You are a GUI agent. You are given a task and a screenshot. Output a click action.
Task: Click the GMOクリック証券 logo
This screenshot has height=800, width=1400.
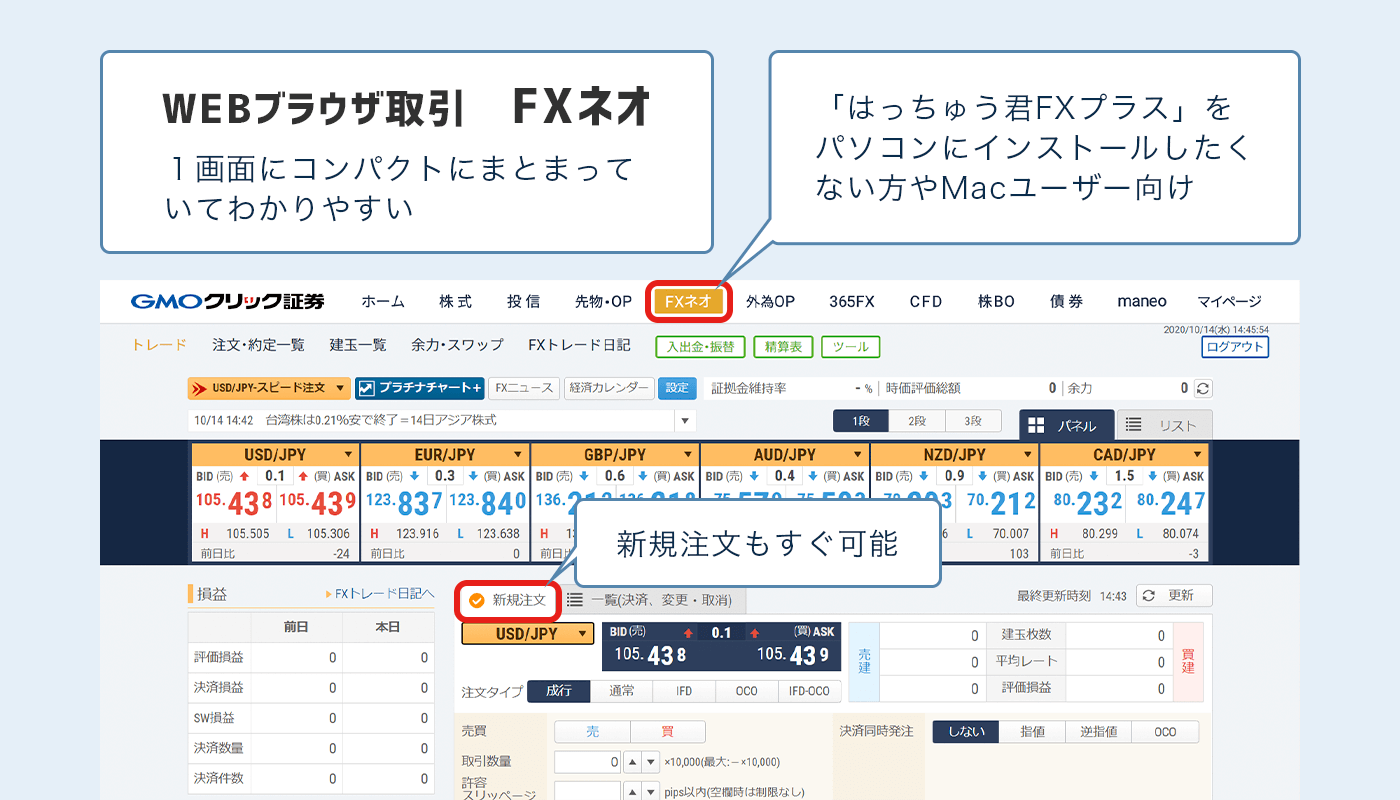pos(228,301)
